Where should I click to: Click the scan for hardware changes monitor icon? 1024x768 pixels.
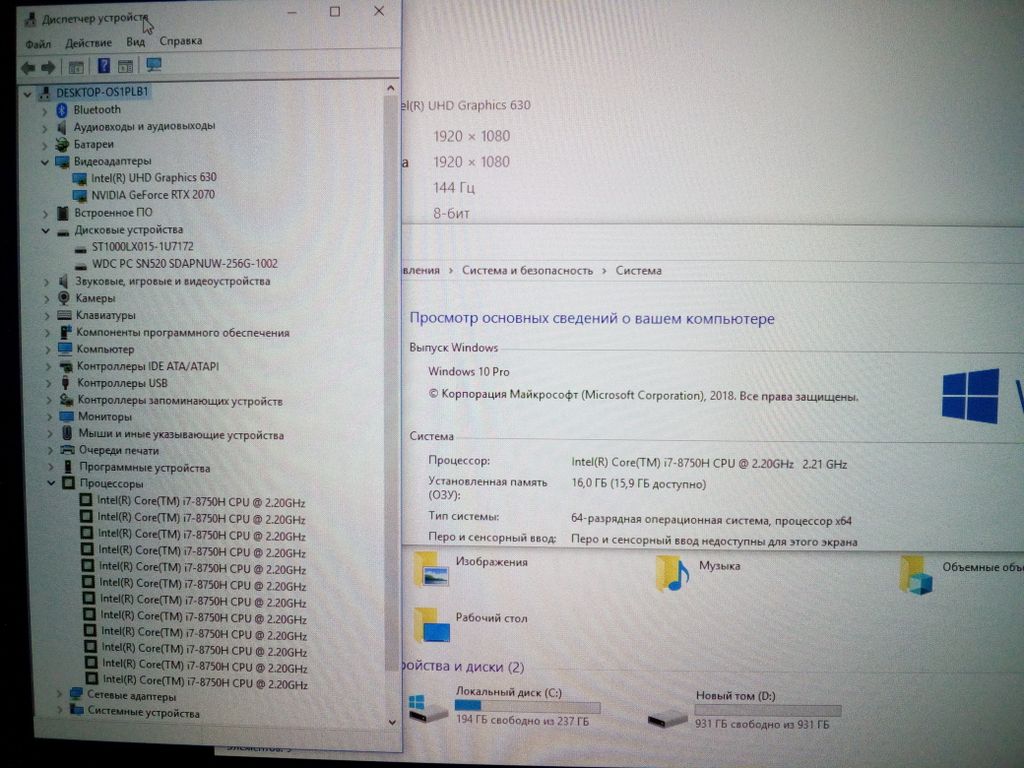(x=154, y=65)
